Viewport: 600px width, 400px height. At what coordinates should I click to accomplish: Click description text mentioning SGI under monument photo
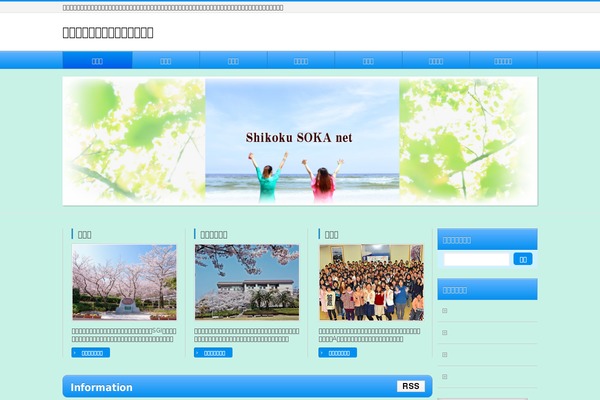pos(124,335)
